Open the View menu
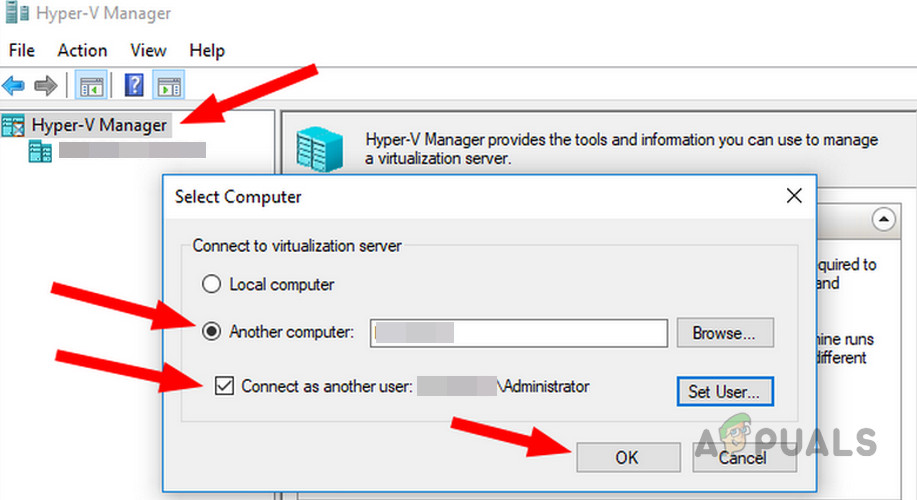 tap(148, 50)
